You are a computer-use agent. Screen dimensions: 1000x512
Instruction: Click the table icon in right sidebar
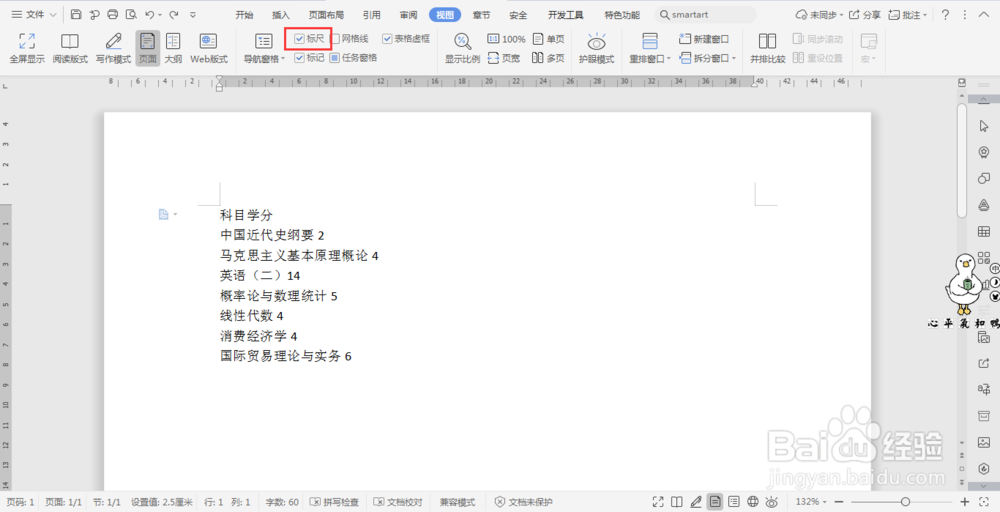(x=984, y=231)
